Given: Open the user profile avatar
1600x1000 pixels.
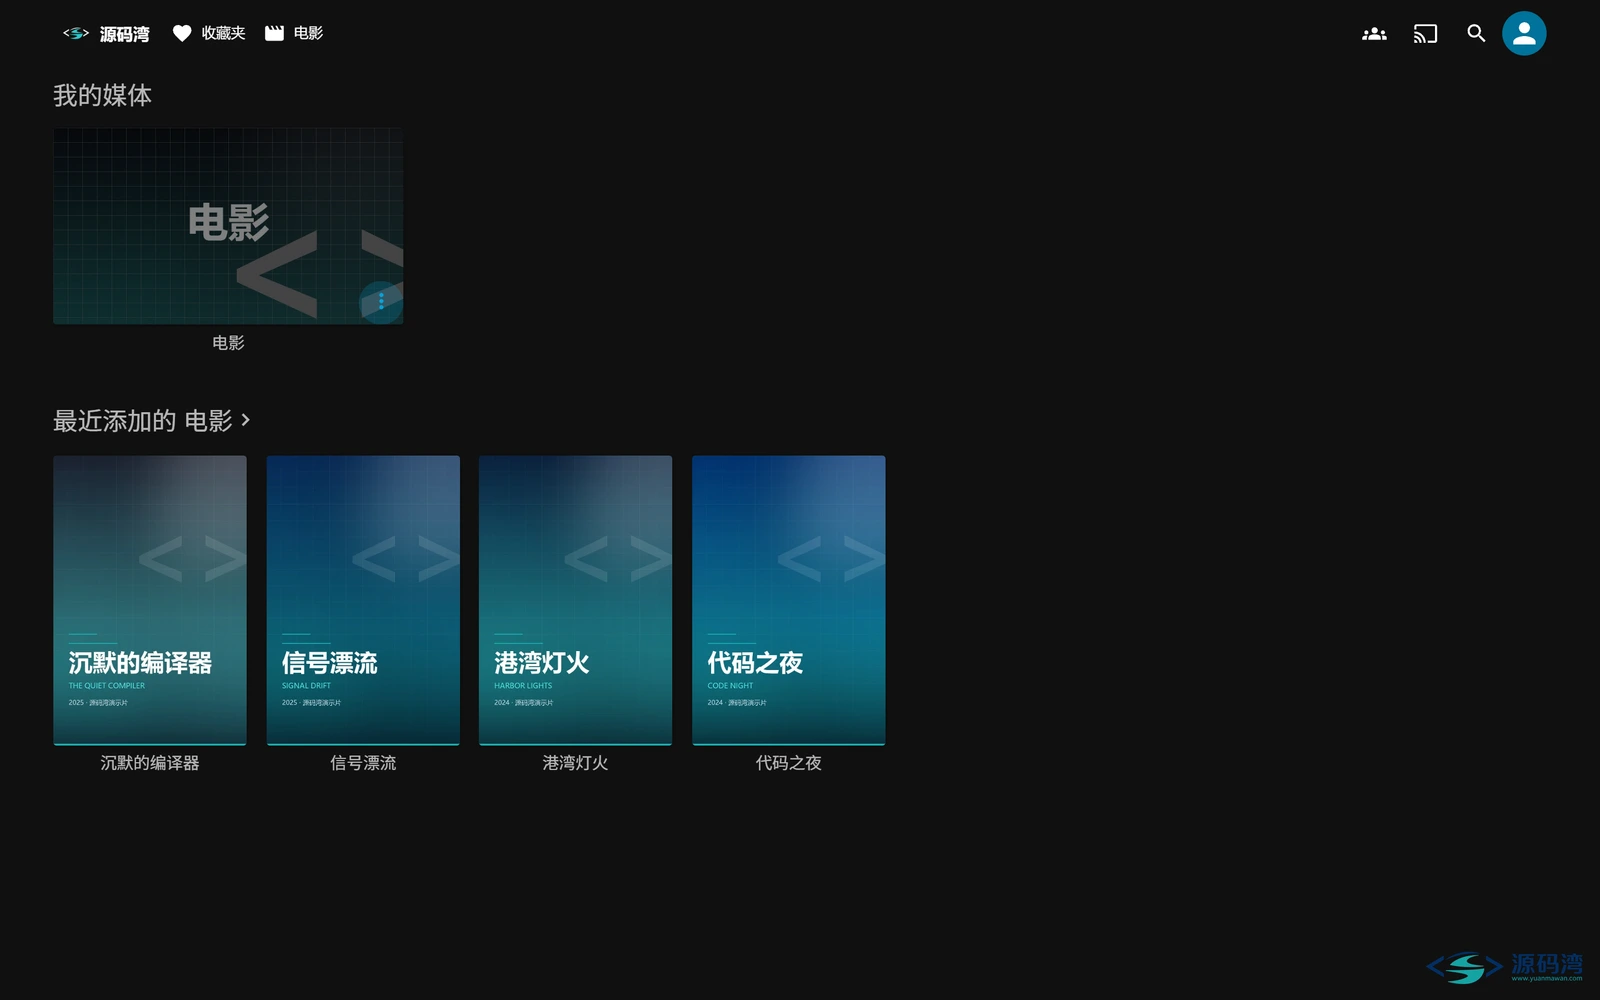Looking at the screenshot, I should 1524,34.
